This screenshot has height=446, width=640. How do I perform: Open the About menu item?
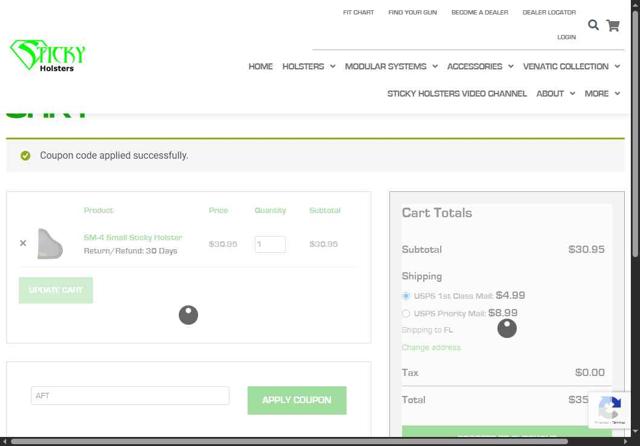click(550, 93)
